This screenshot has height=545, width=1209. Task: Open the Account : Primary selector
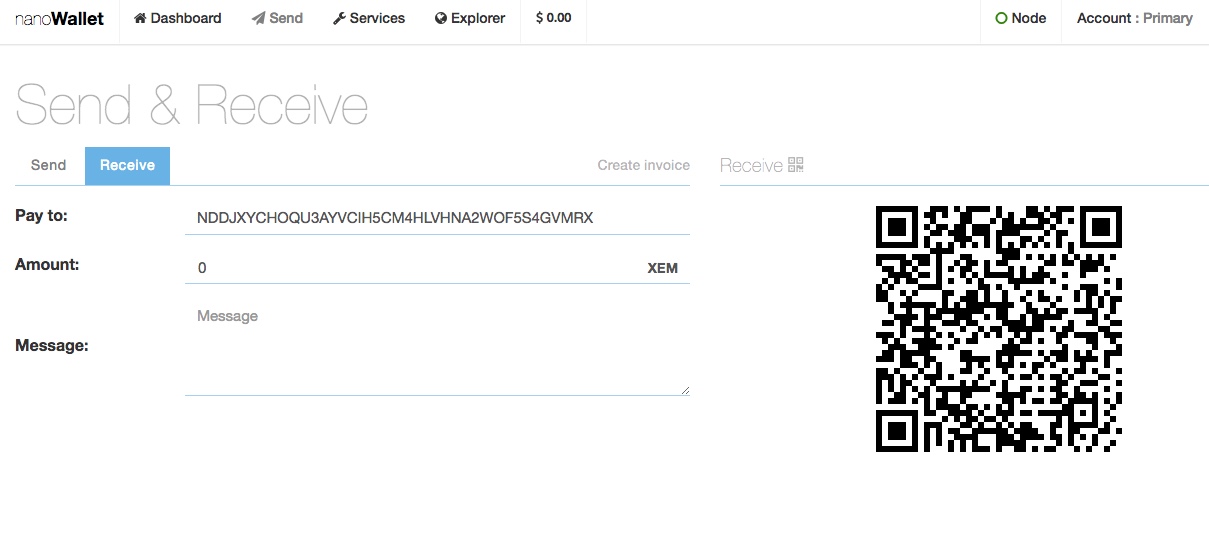click(x=1135, y=18)
